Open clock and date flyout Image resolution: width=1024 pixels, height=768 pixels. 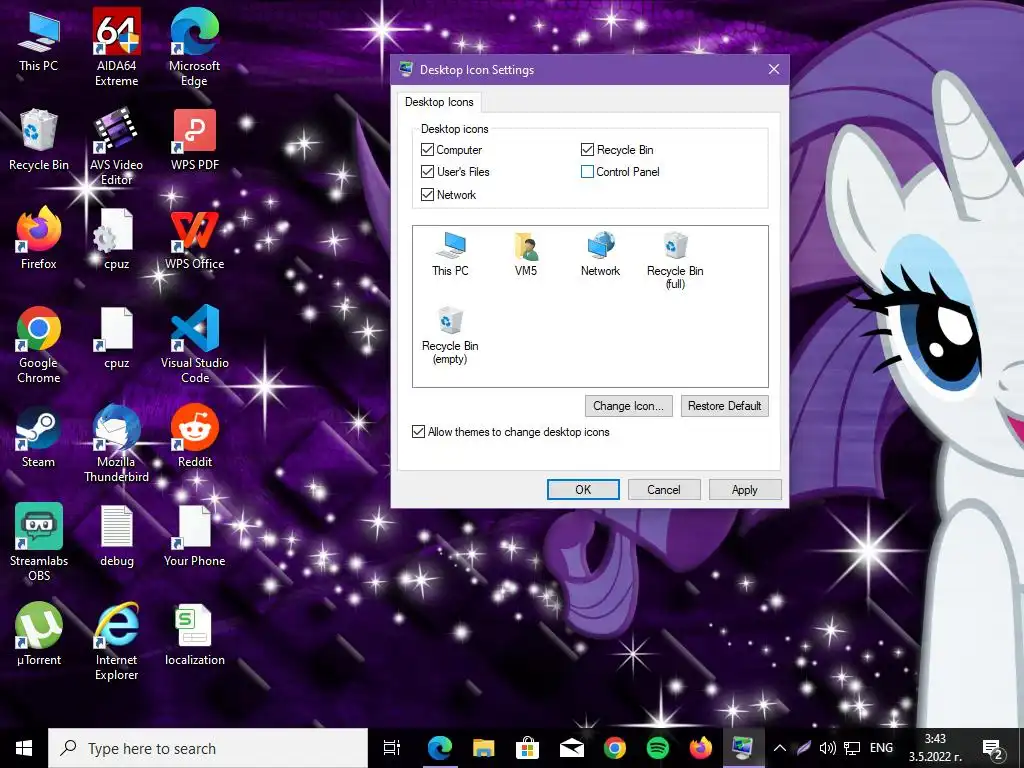pos(935,748)
